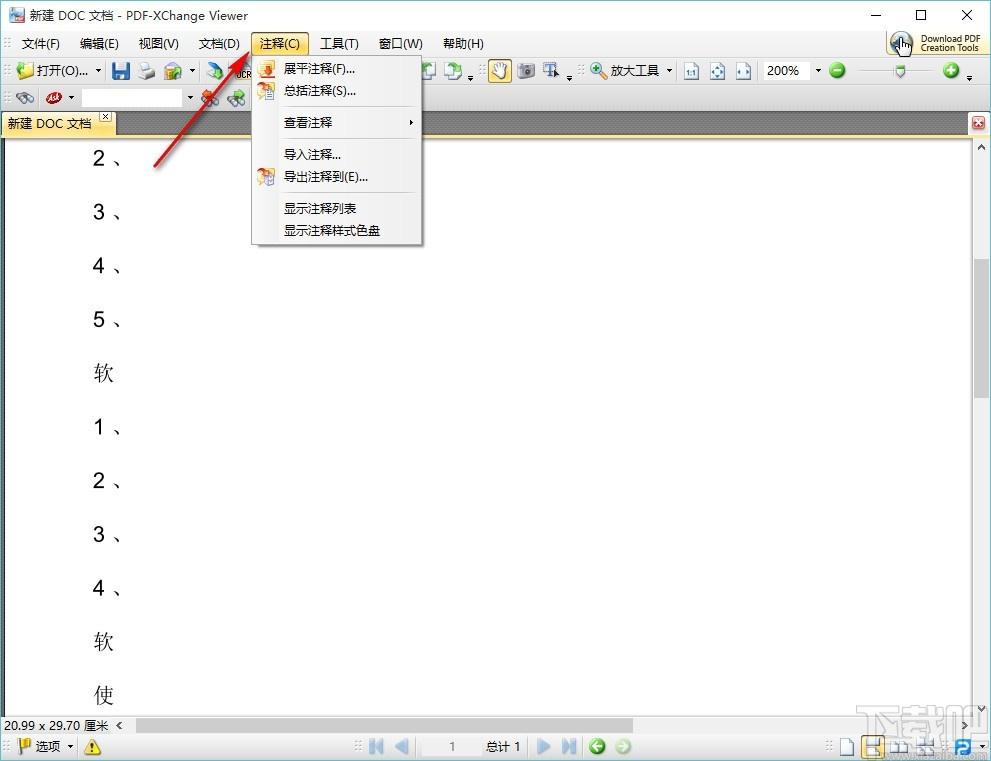Click the green minus zoom out button

[x=837, y=71]
